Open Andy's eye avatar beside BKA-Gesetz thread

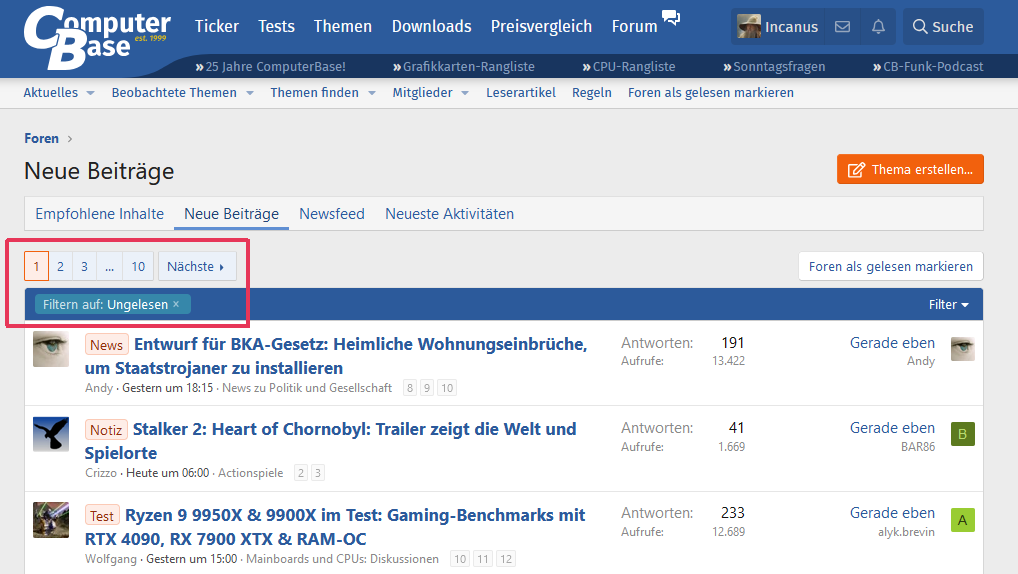[x=51, y=349]
